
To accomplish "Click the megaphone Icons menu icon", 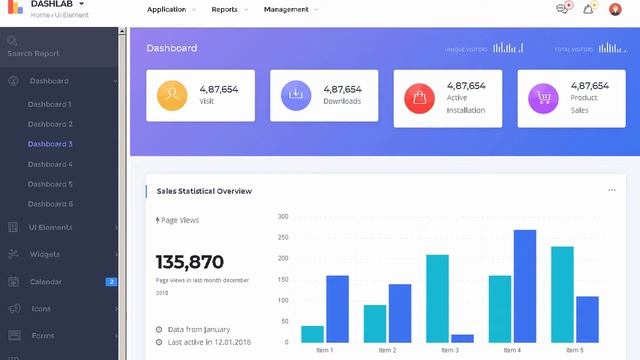I will (14, 309).
